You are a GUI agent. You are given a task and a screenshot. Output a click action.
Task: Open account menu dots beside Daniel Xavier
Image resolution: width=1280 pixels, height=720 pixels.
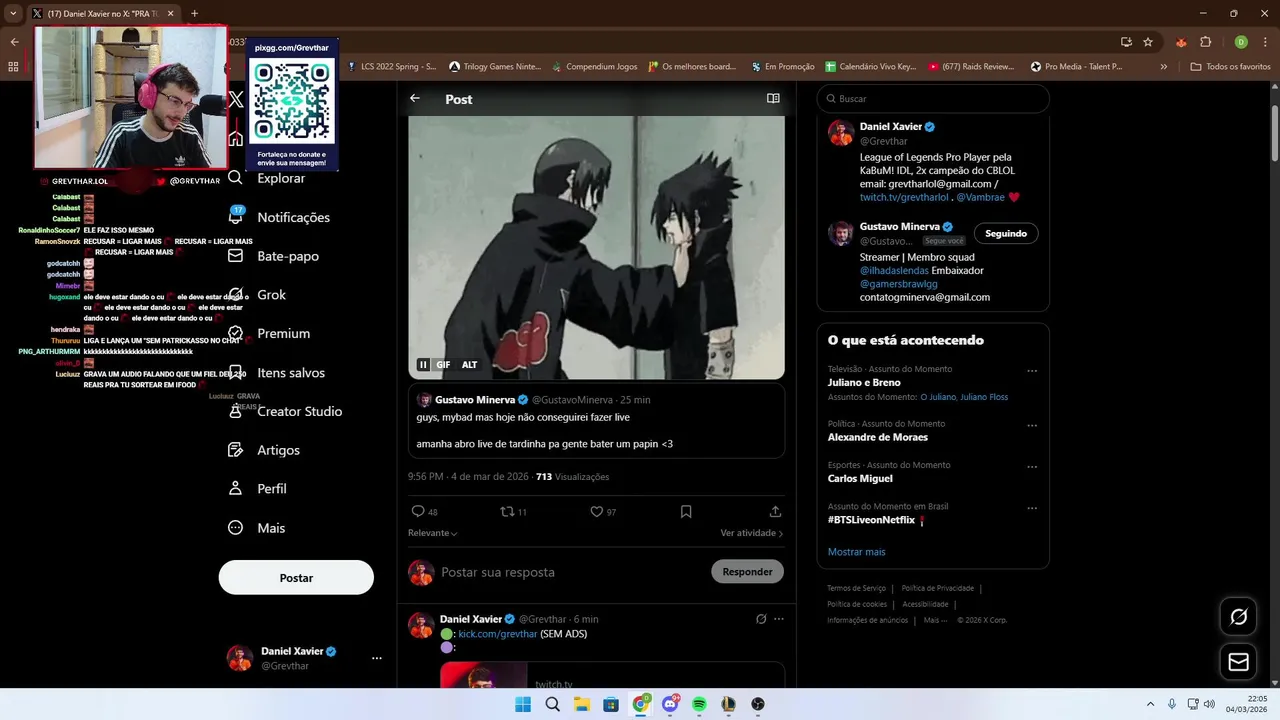pos(377,658)
